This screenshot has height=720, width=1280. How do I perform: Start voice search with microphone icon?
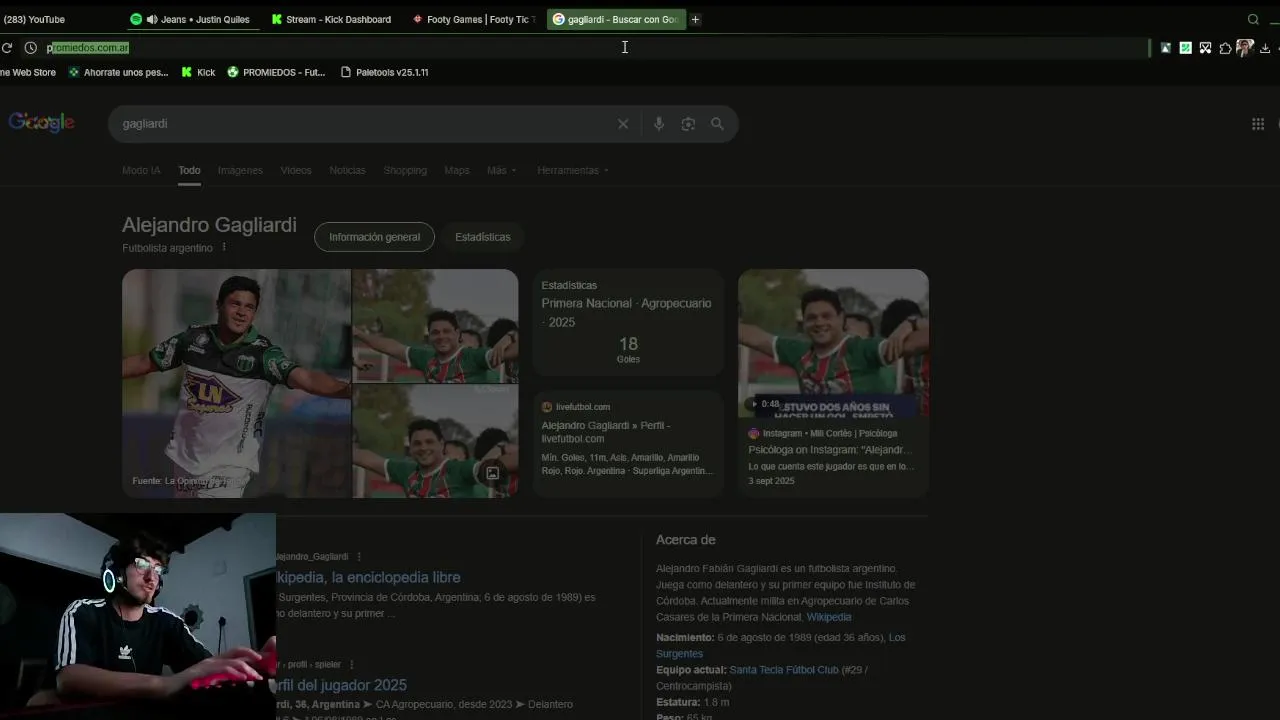(659, 124)
